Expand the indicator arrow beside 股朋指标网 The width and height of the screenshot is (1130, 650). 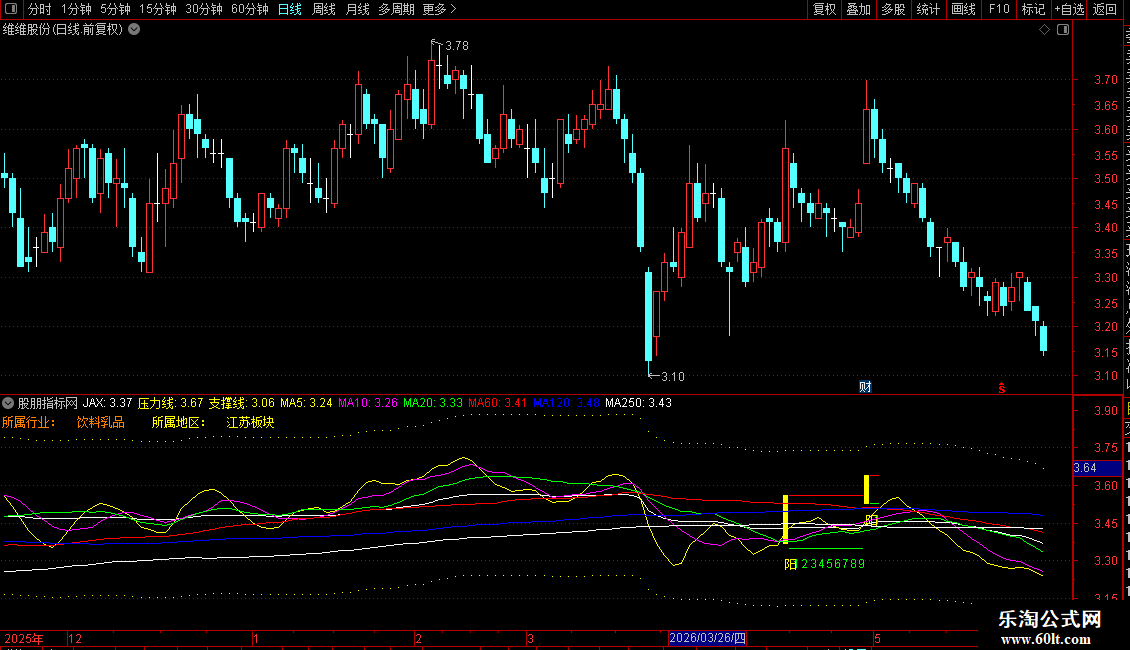pyautogui.click(x=8, y=403)
